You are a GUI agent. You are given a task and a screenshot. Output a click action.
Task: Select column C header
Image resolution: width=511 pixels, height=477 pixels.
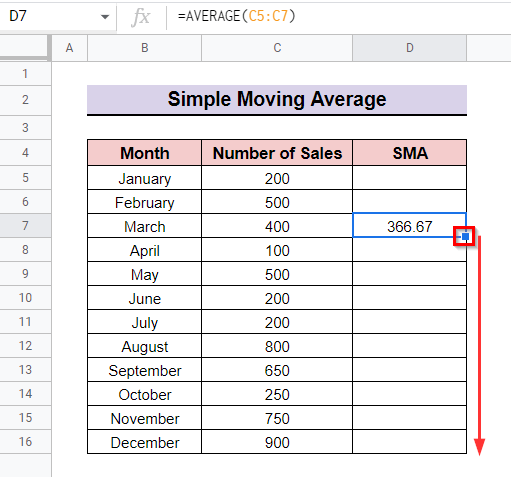277,48
